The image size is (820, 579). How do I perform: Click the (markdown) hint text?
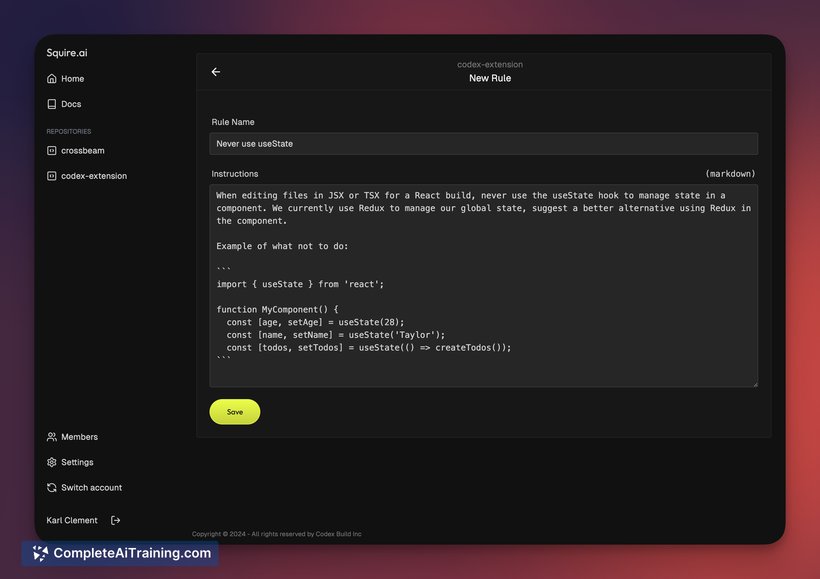coord(730,174)
